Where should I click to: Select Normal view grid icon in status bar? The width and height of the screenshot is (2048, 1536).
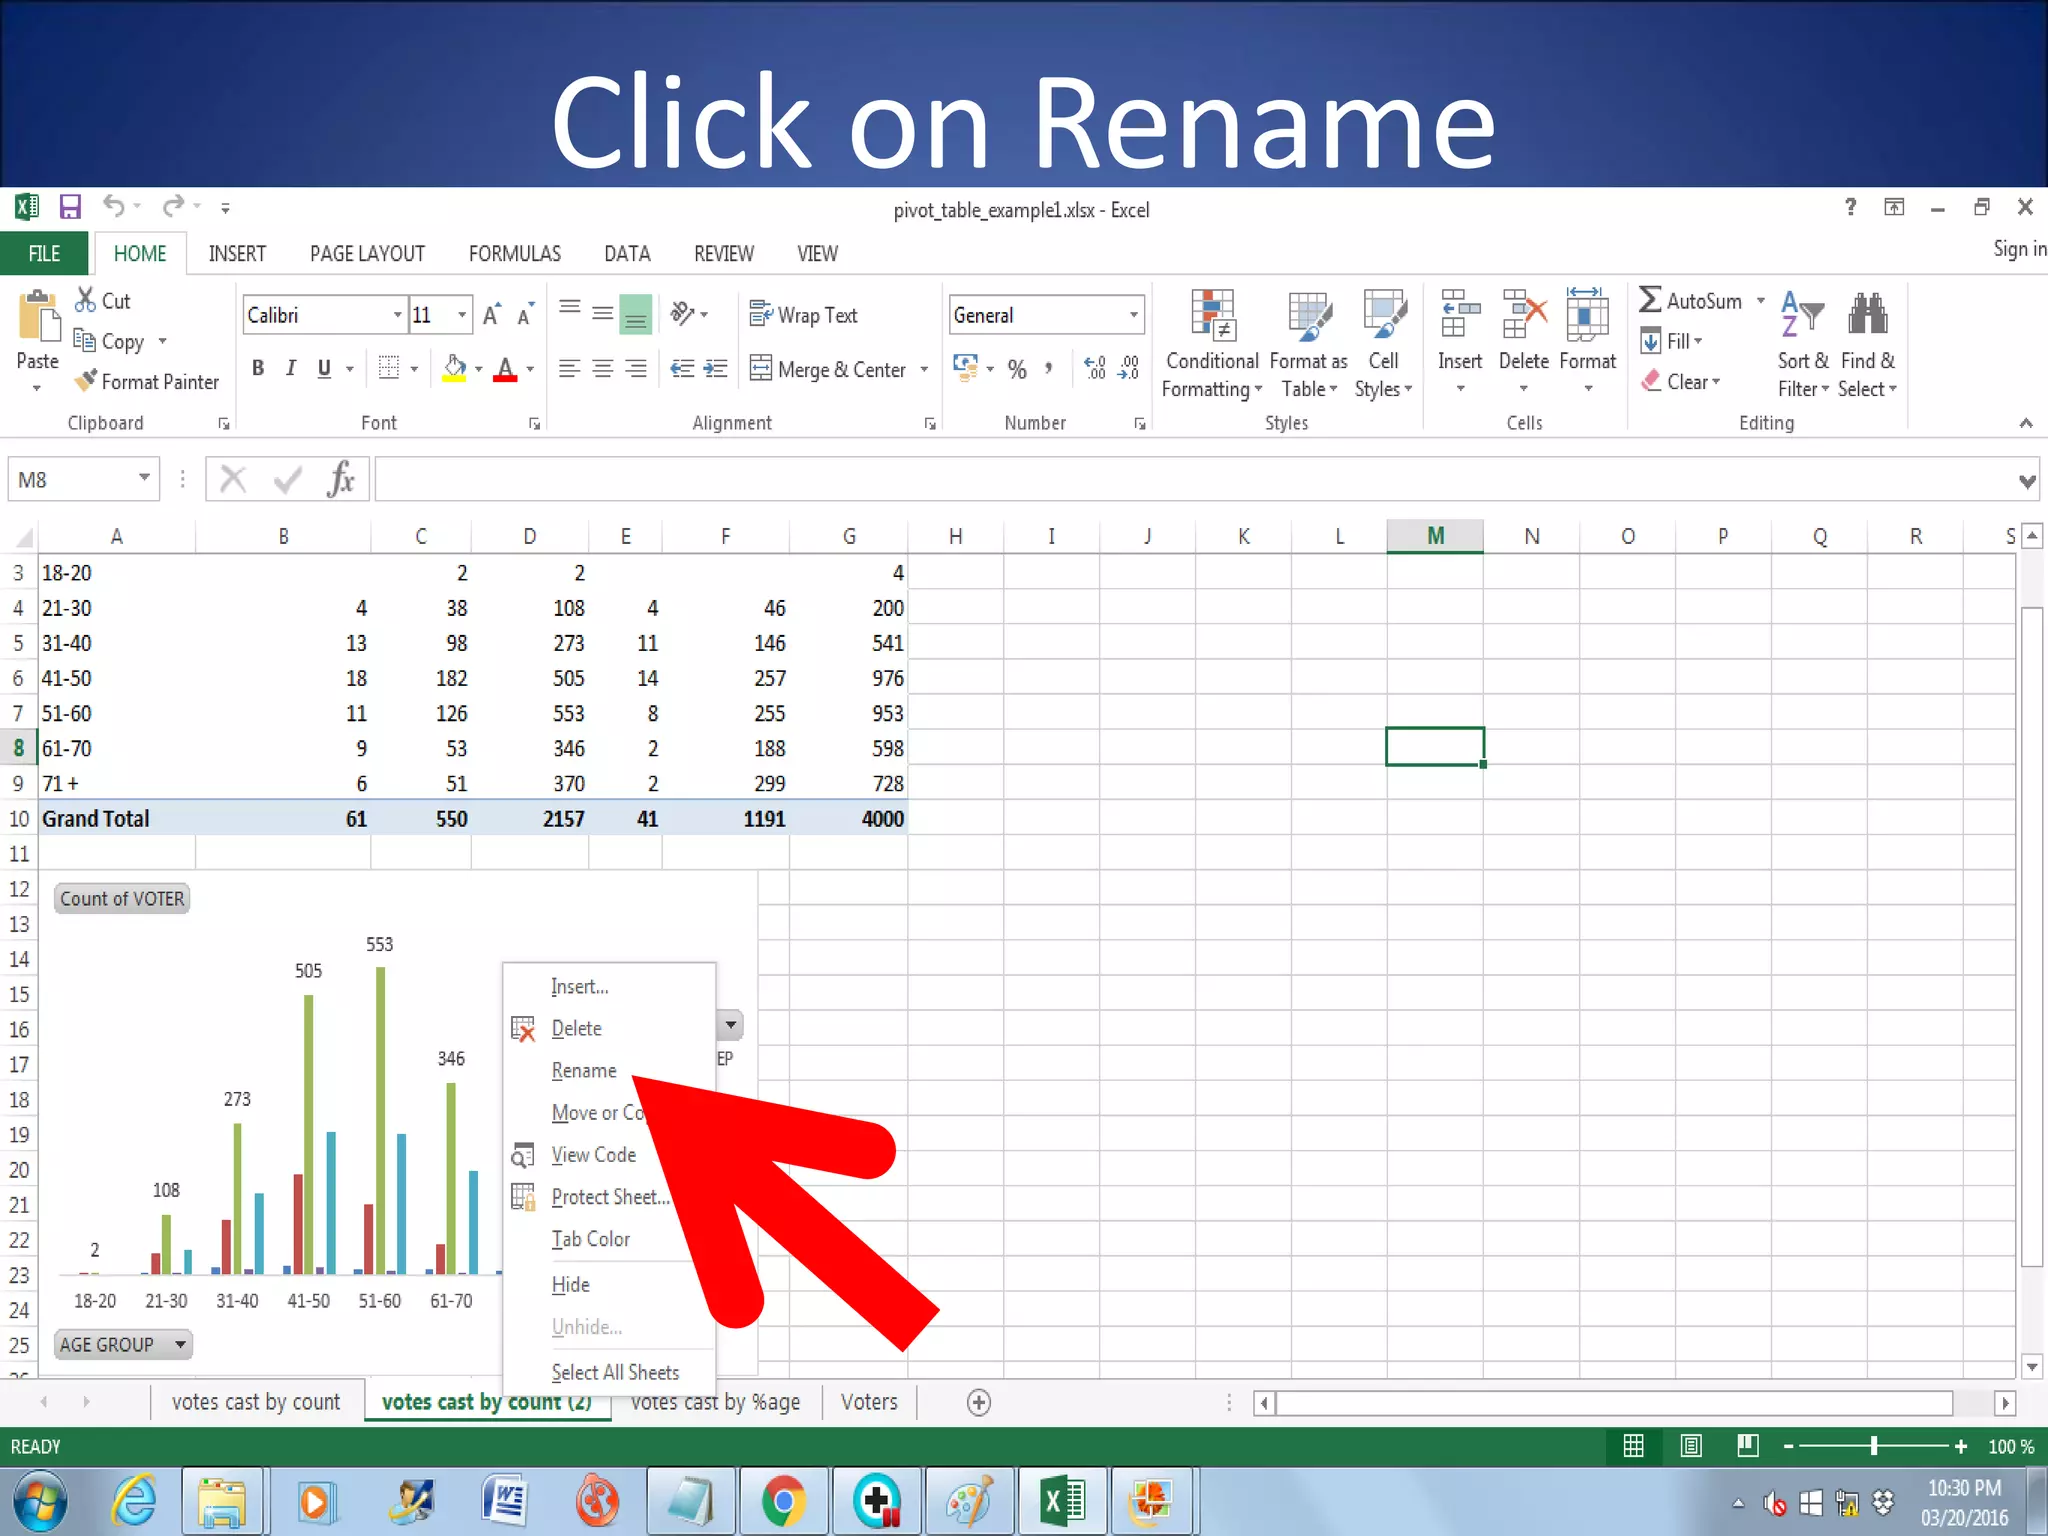pos(1634,1446)
